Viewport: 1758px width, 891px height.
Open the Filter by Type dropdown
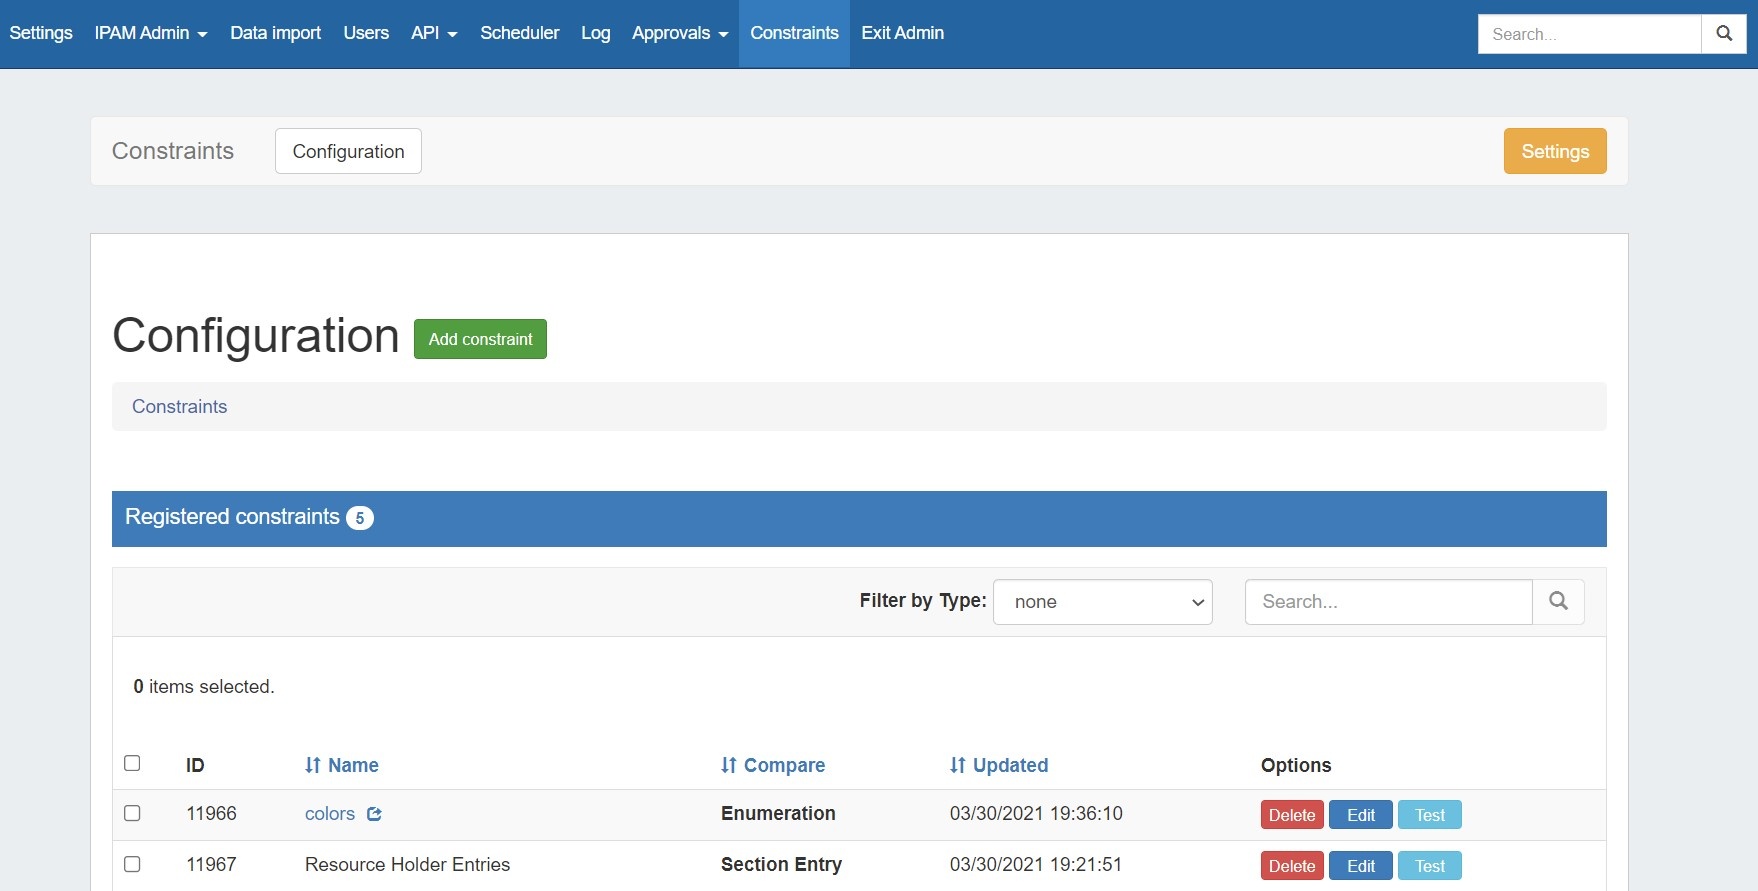click(1102, 602)
